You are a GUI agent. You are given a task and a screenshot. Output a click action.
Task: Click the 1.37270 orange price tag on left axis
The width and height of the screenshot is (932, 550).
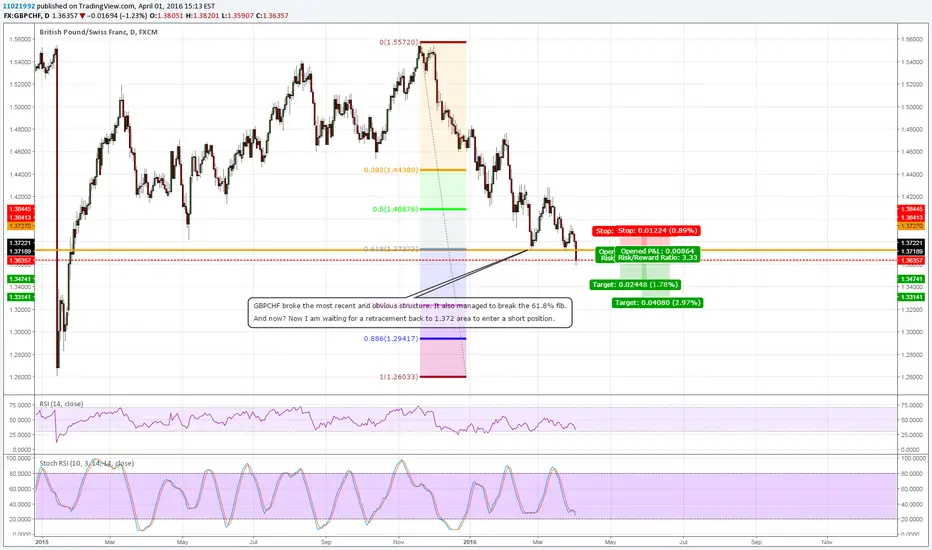(21, 226)
